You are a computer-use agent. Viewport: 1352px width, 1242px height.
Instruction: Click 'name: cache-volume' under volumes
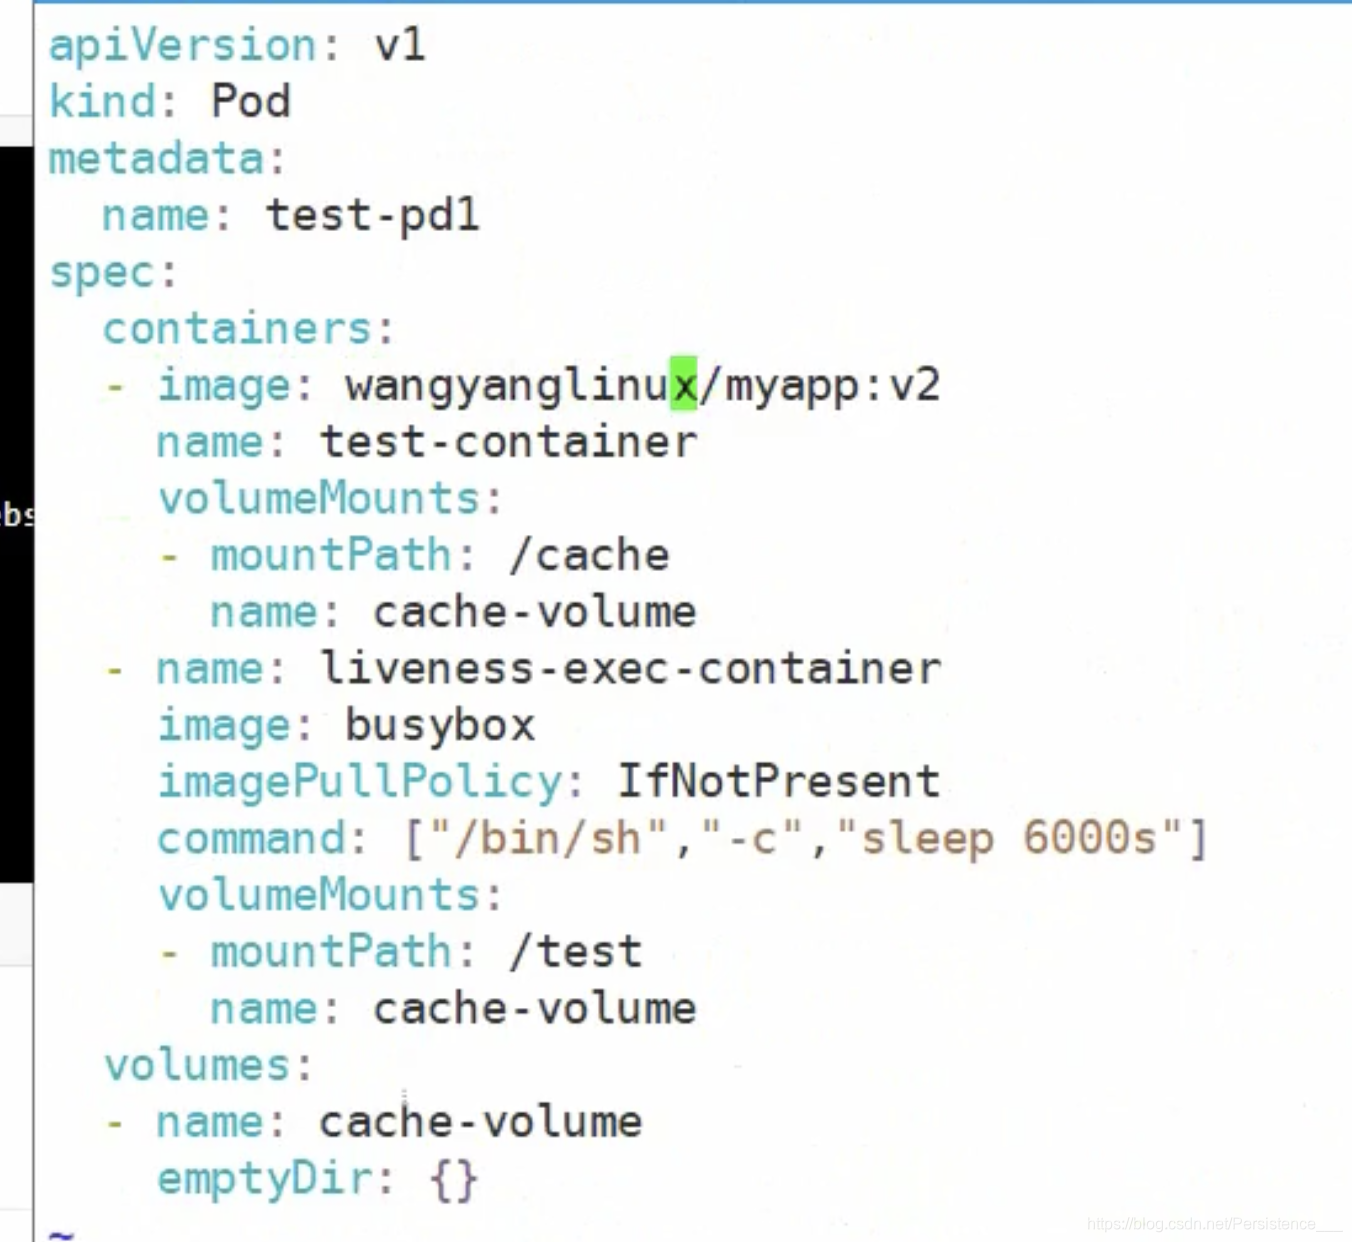pyautogui.click(x=399, y=1121)
